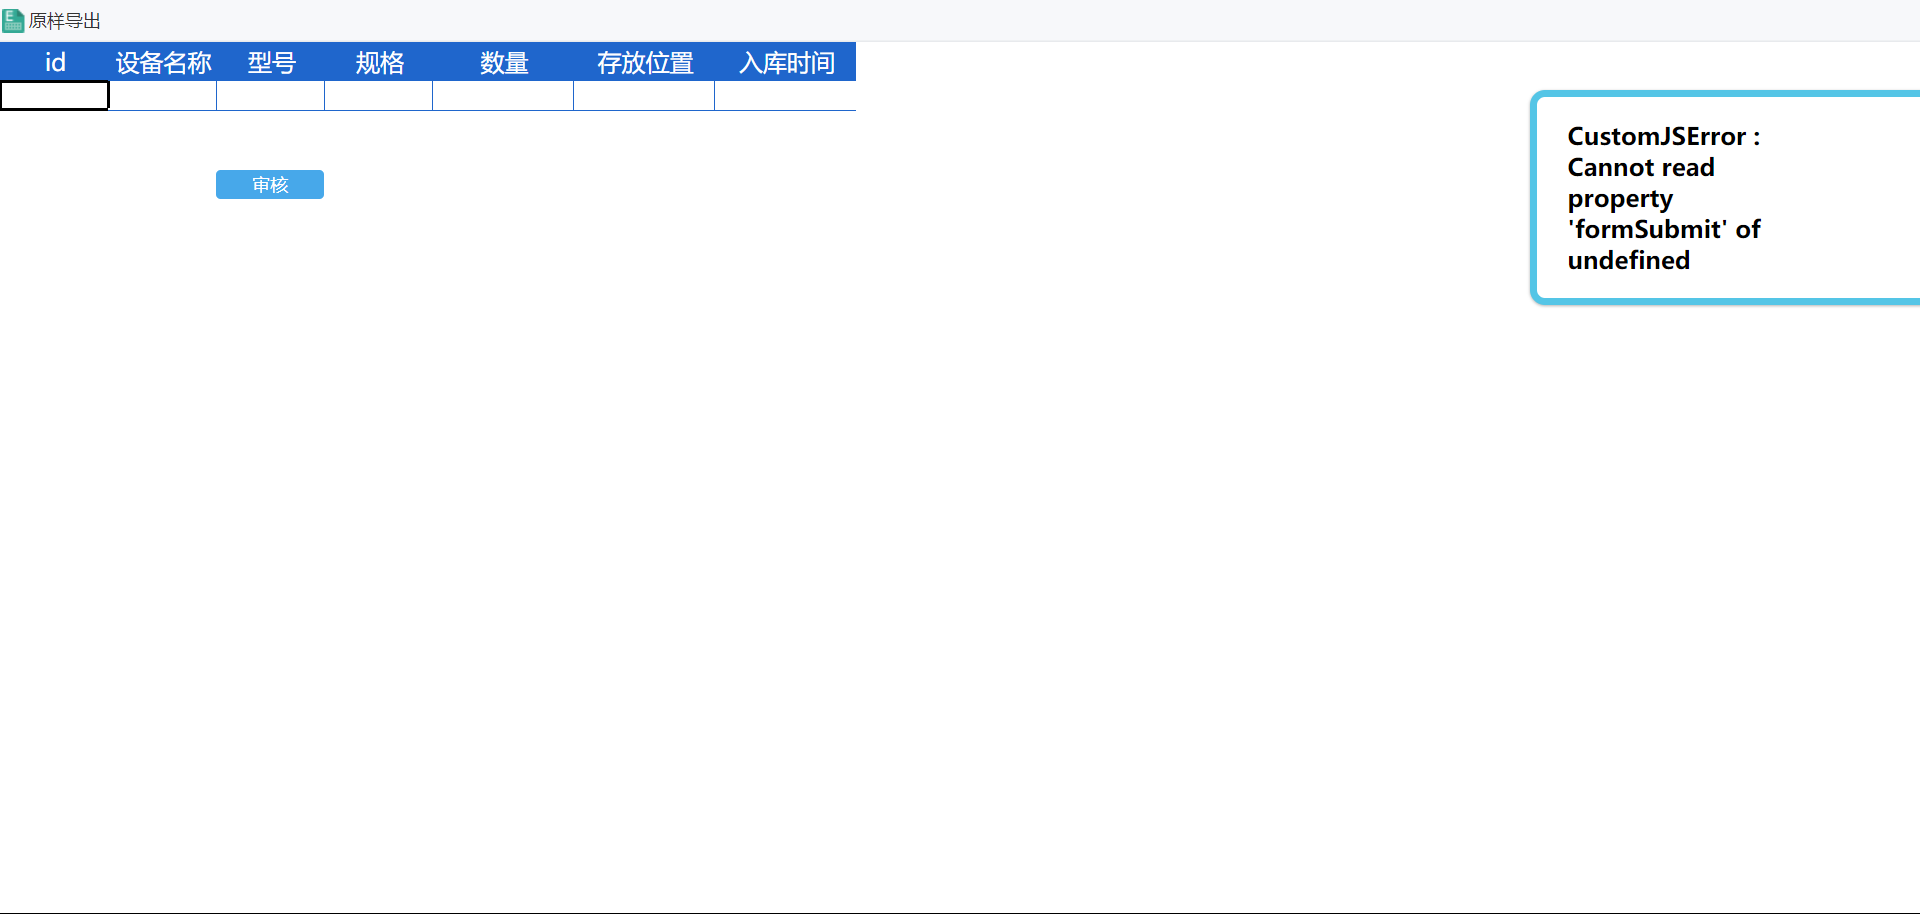Select the empty cell under 规格
The width and height of the screenshot is (1920, 914).
(x=379, y=96)
